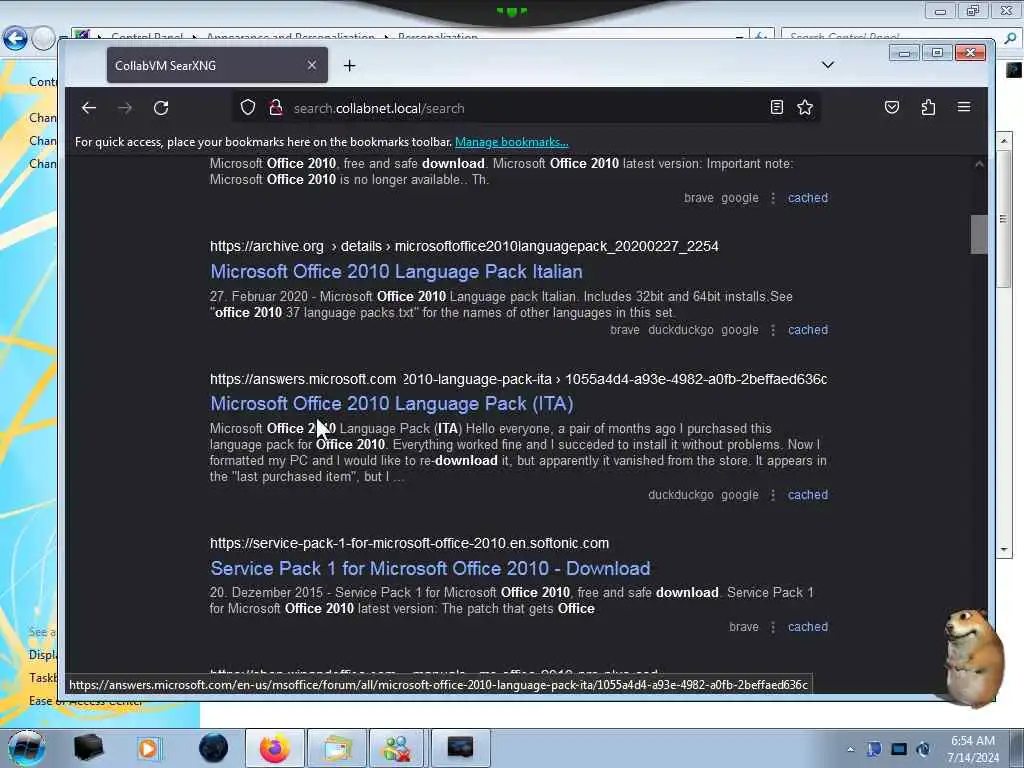
Task: Click the Control Panel window scroll down arrow
Action: [1004, 549]
